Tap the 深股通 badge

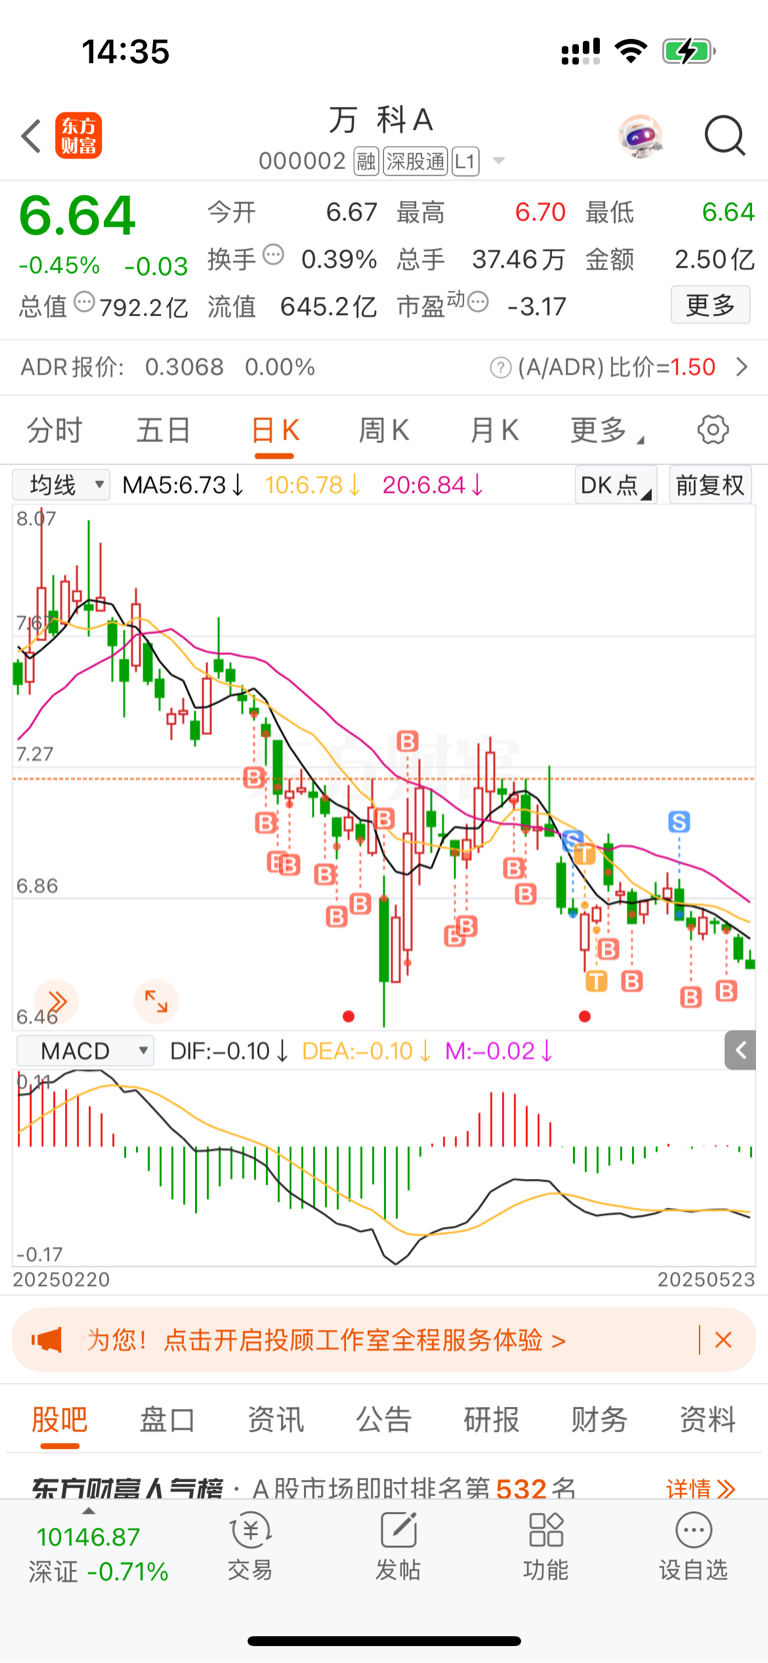click(x=415, y=161)
